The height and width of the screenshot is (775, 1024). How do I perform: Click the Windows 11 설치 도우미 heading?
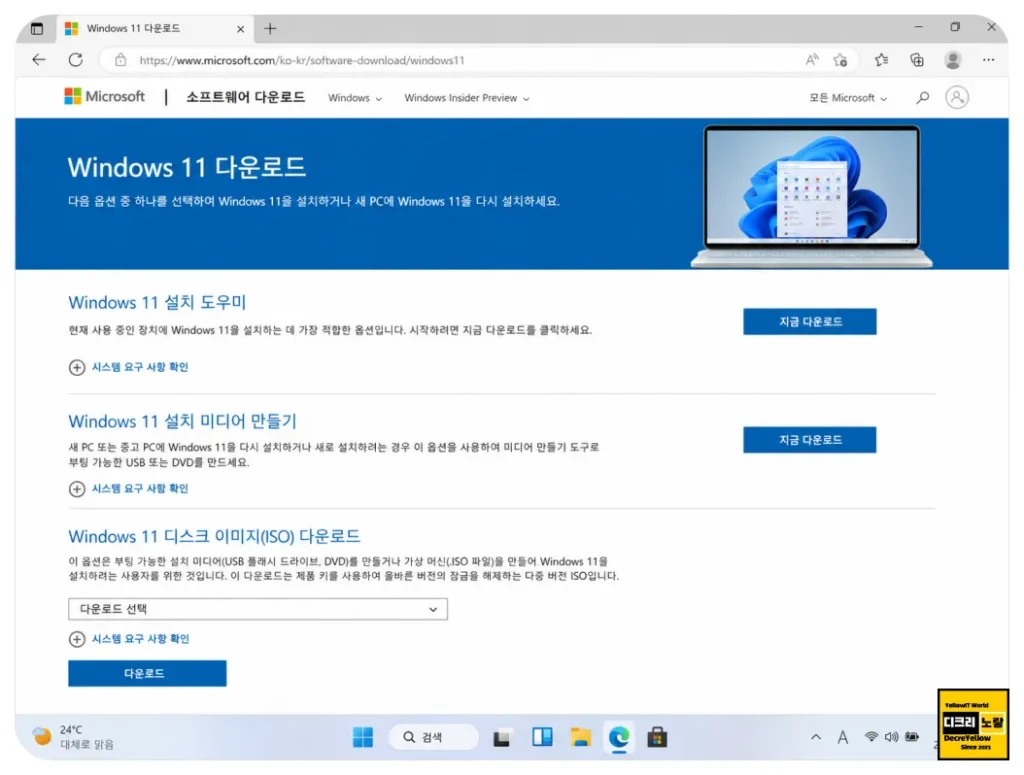(157, 302)
